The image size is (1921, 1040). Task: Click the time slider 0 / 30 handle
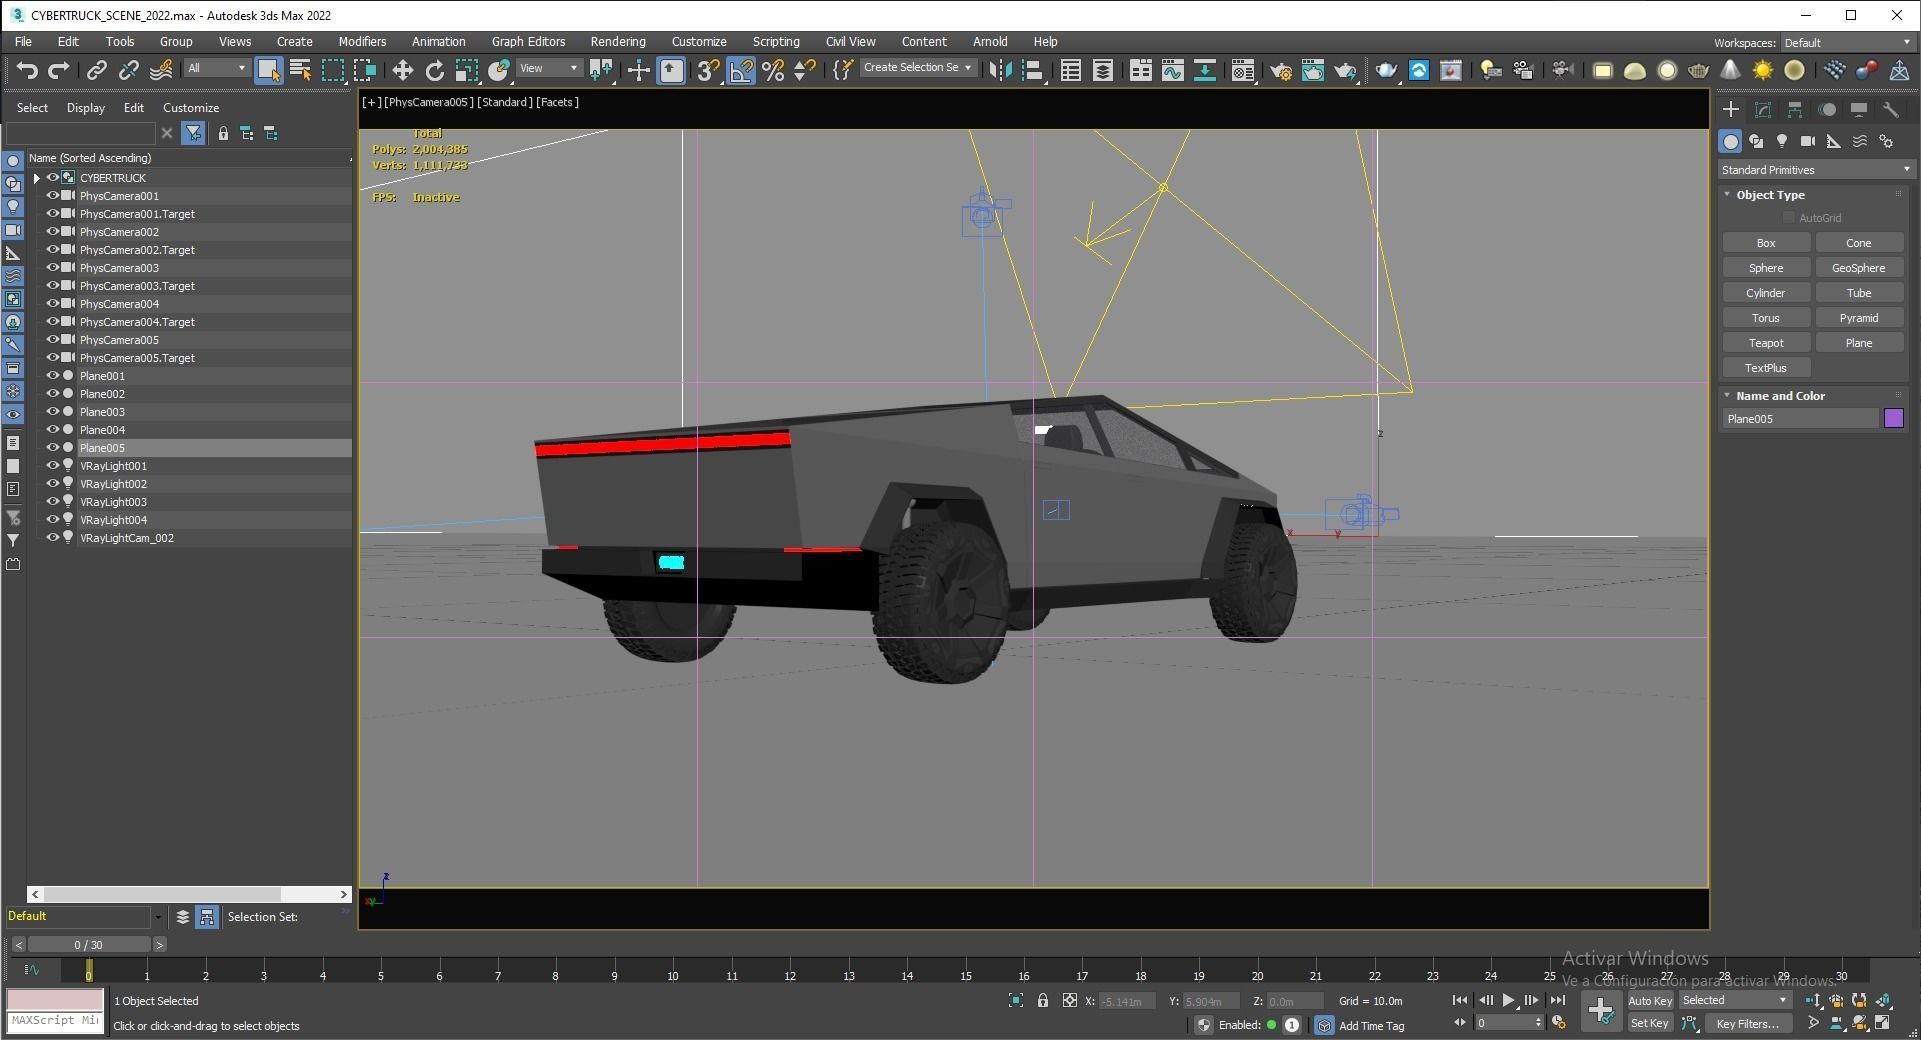88,945
